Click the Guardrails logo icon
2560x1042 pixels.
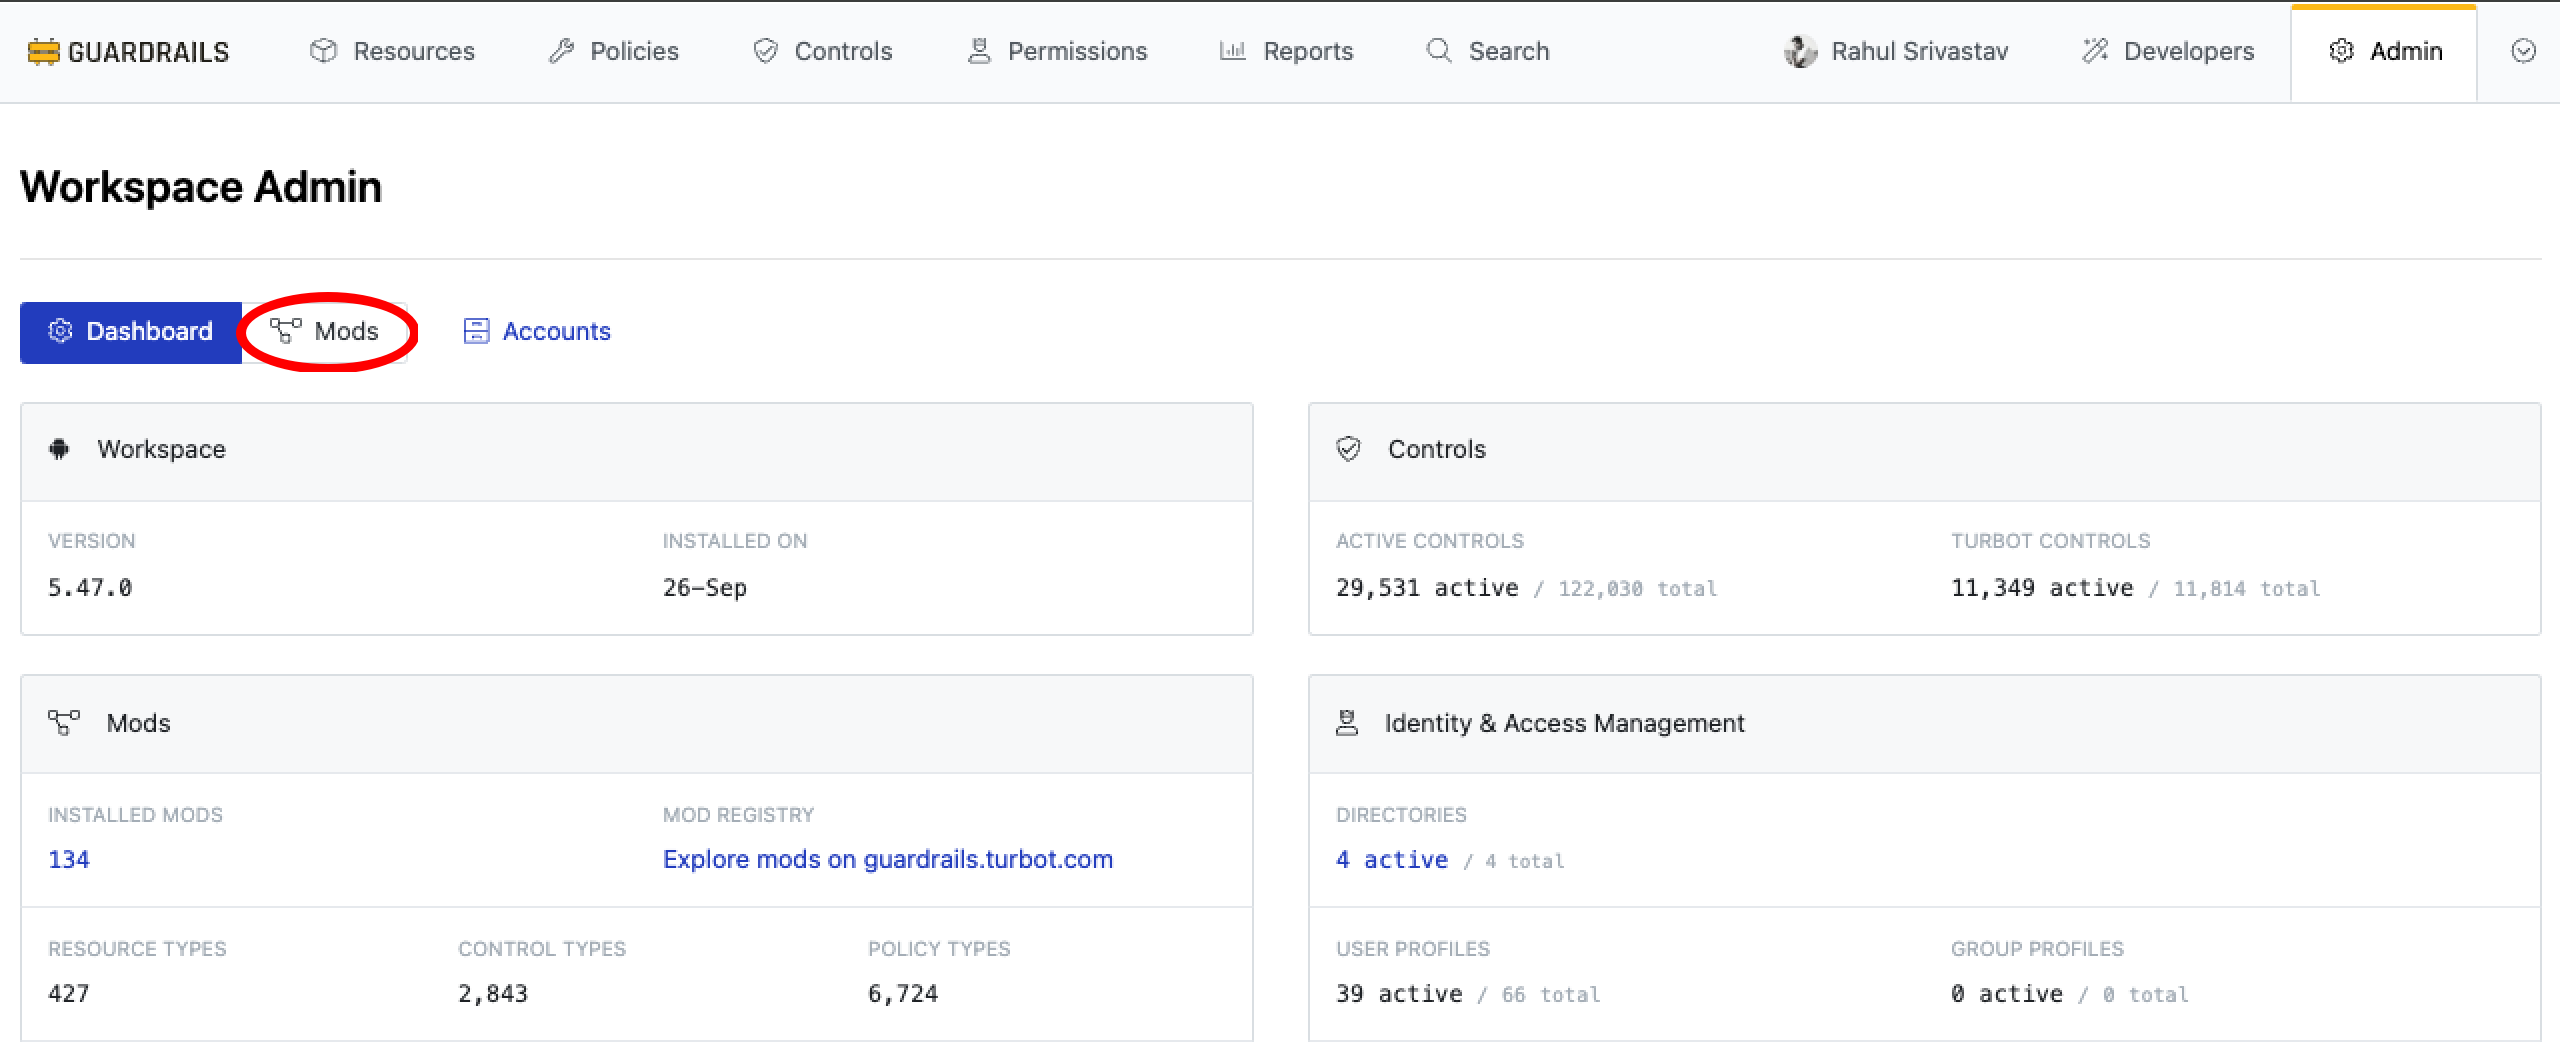(x=42, y=51)
